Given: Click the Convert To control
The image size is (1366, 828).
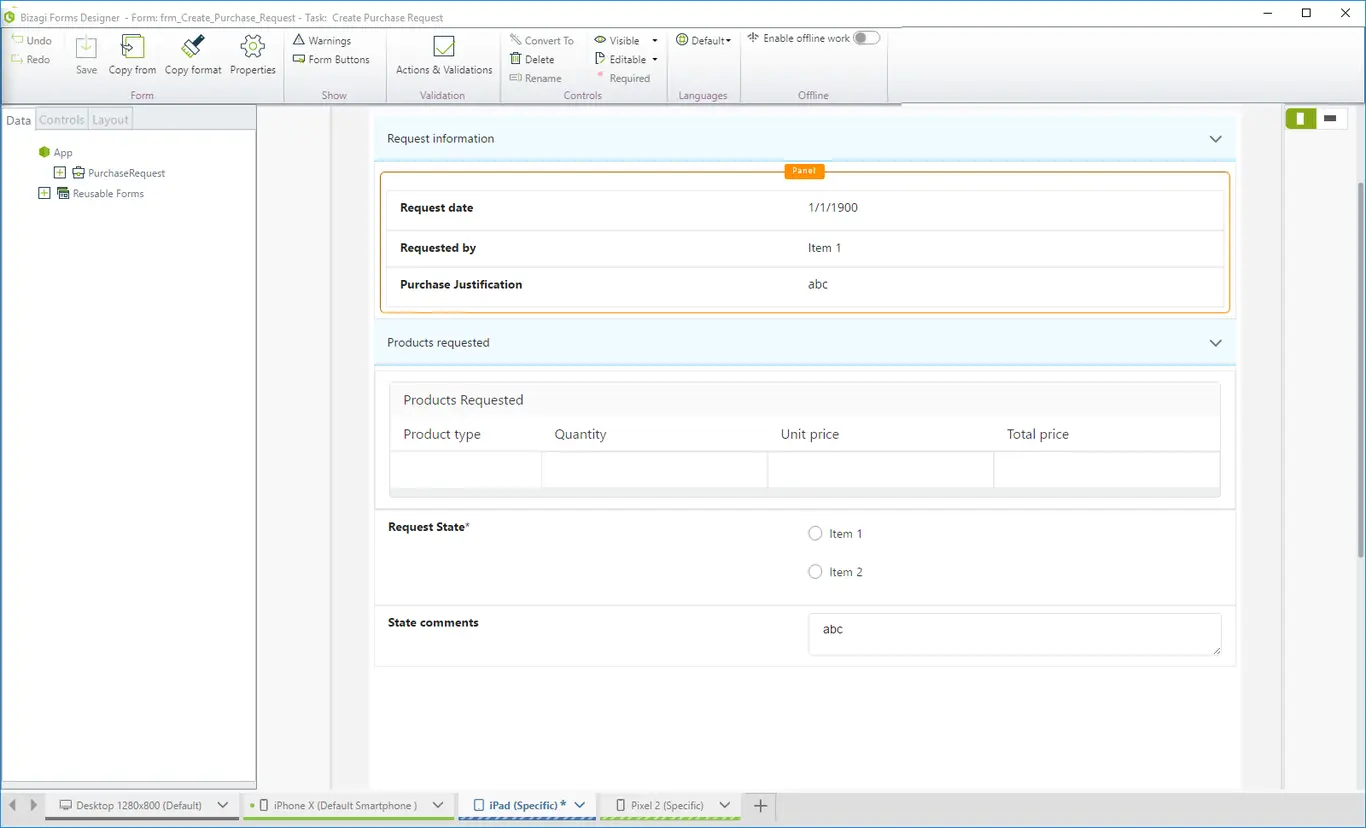Looking at the screenshot, I should pos(542,41).
